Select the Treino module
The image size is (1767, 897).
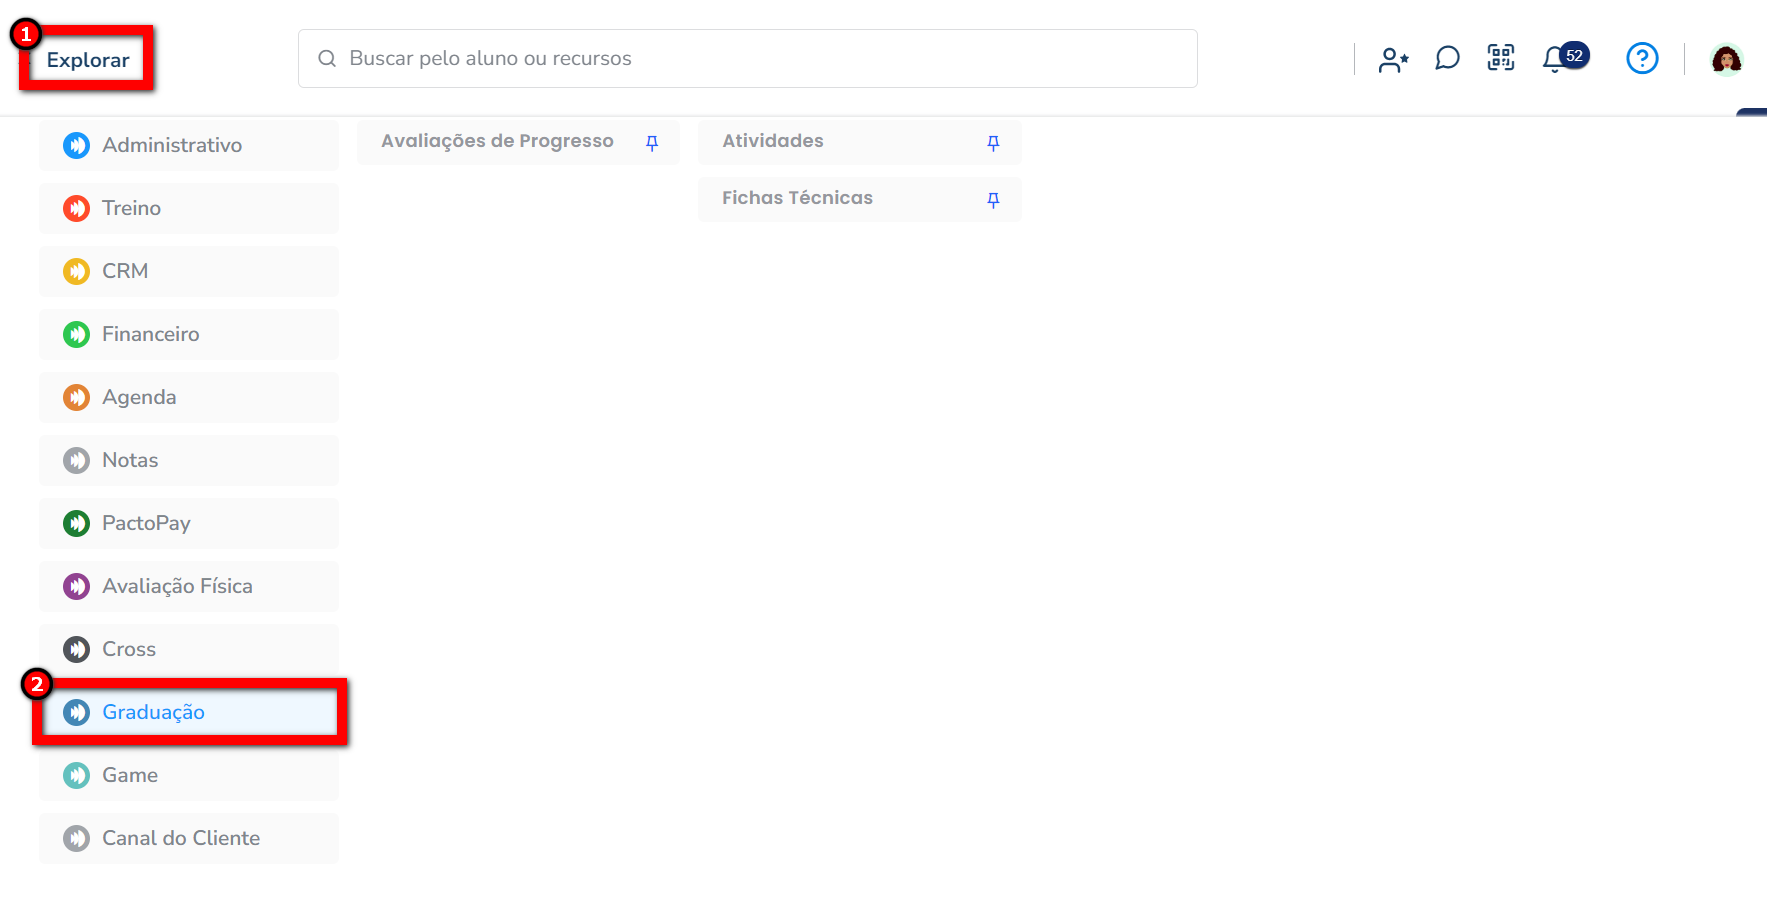click(131, 209)
